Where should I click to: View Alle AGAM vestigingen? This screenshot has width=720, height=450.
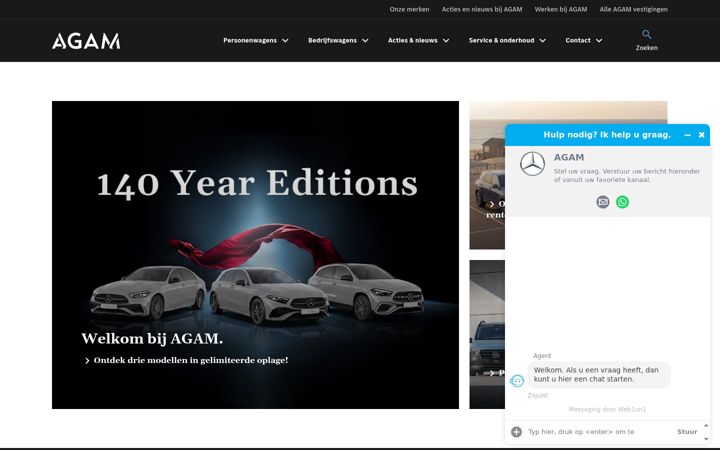633,9
